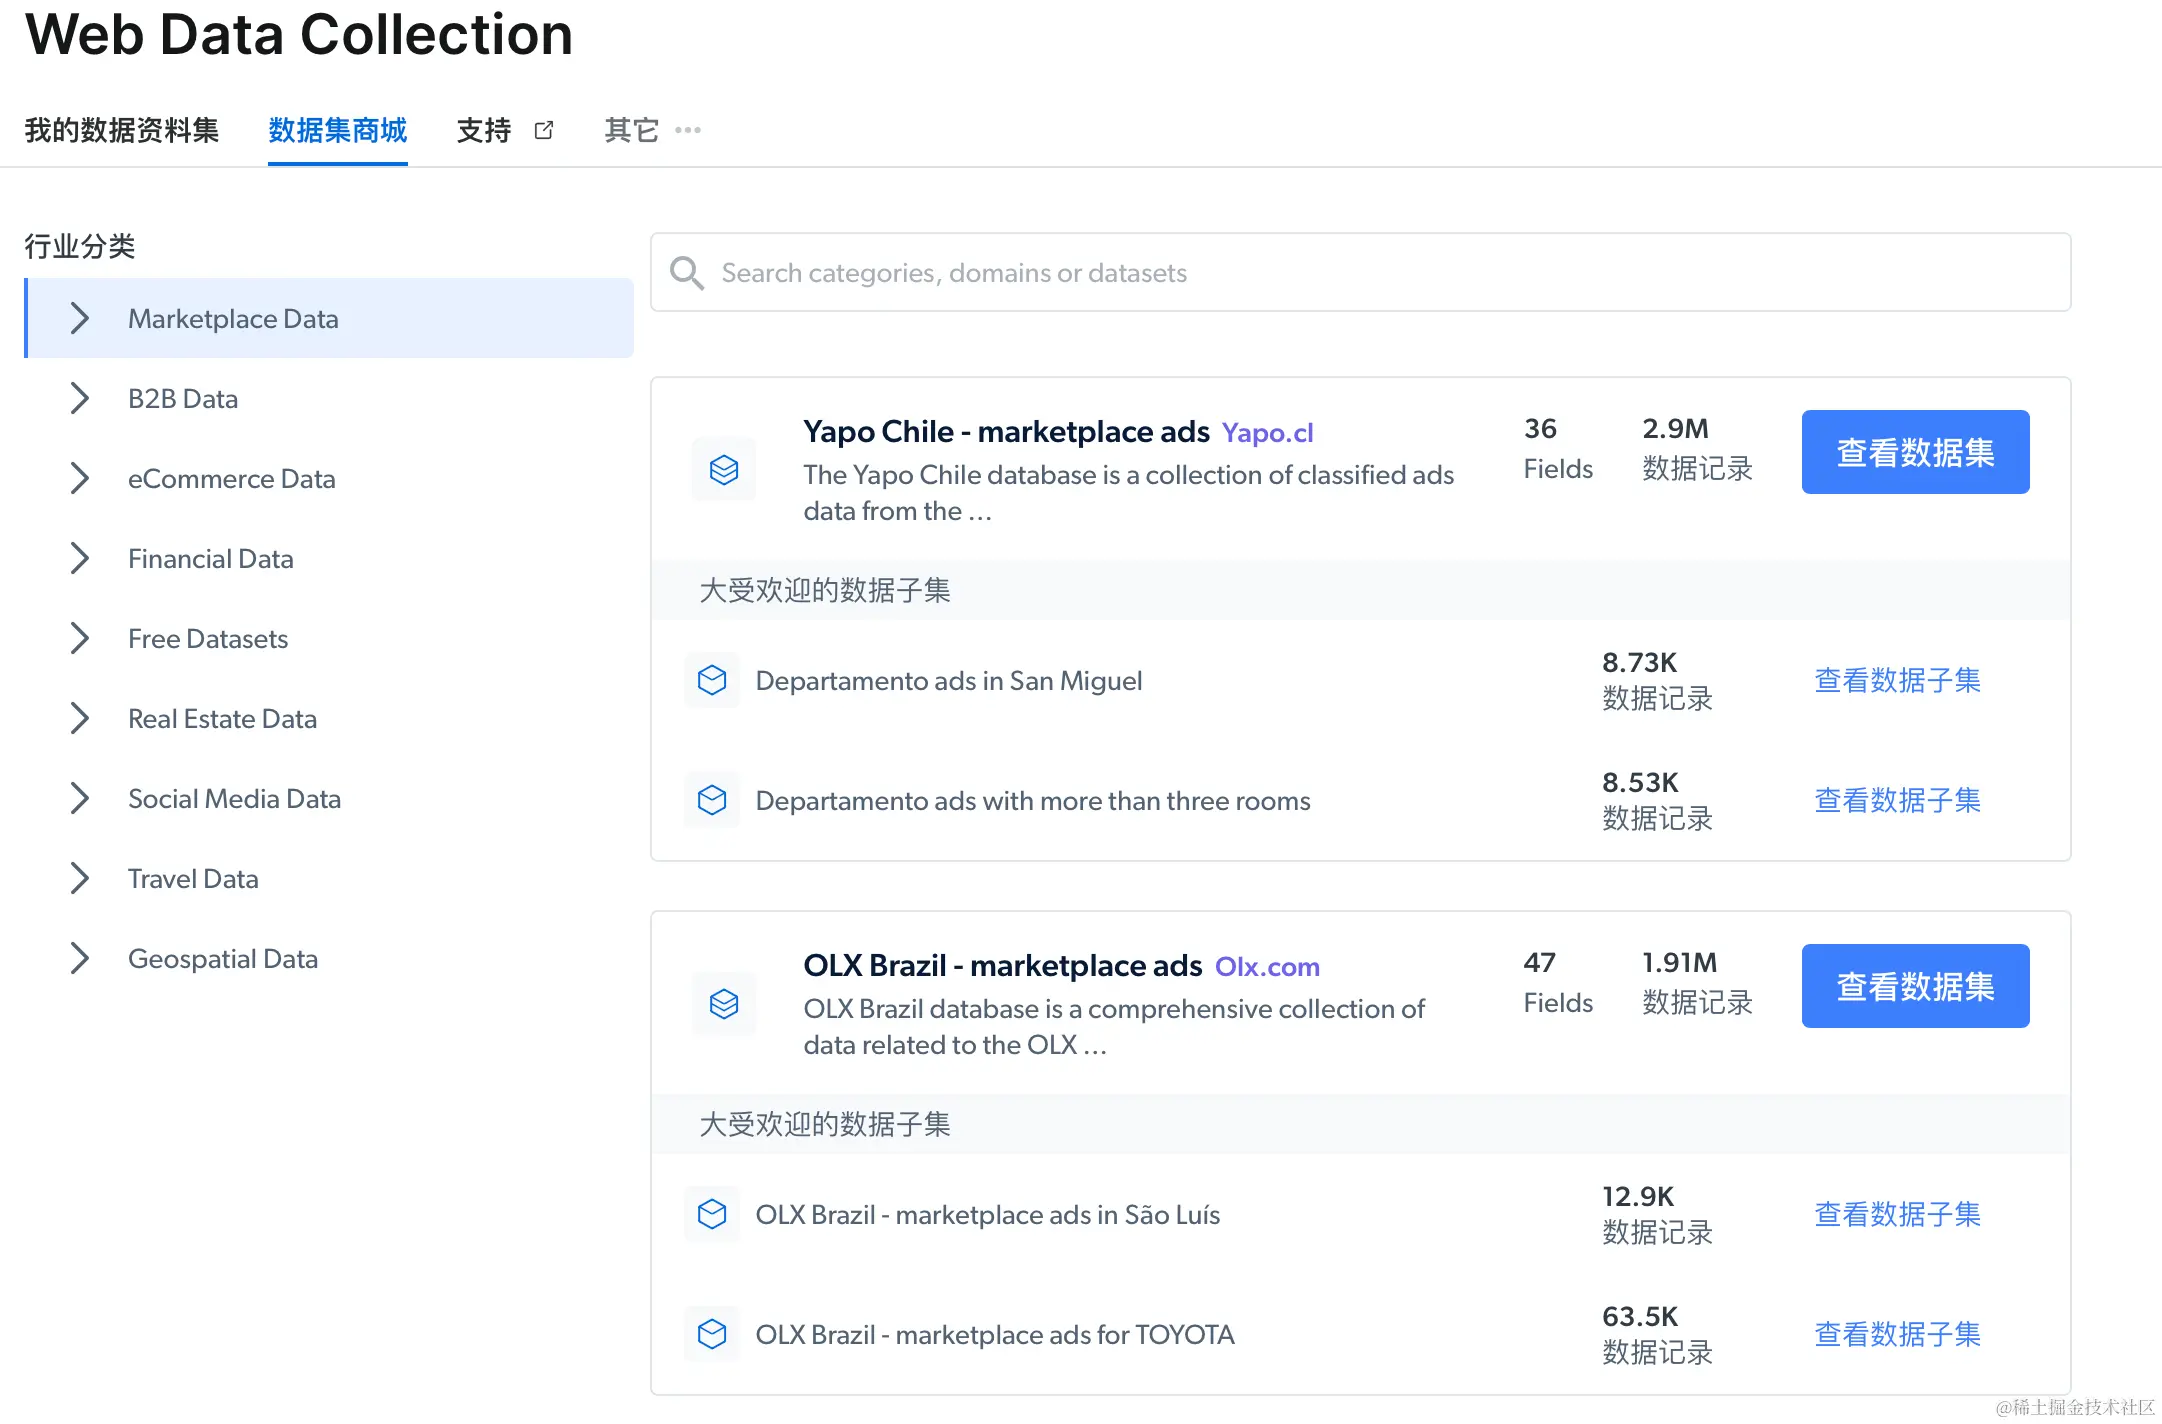
Task: Expand the eCommerce Data category
Action: [80, 478]
